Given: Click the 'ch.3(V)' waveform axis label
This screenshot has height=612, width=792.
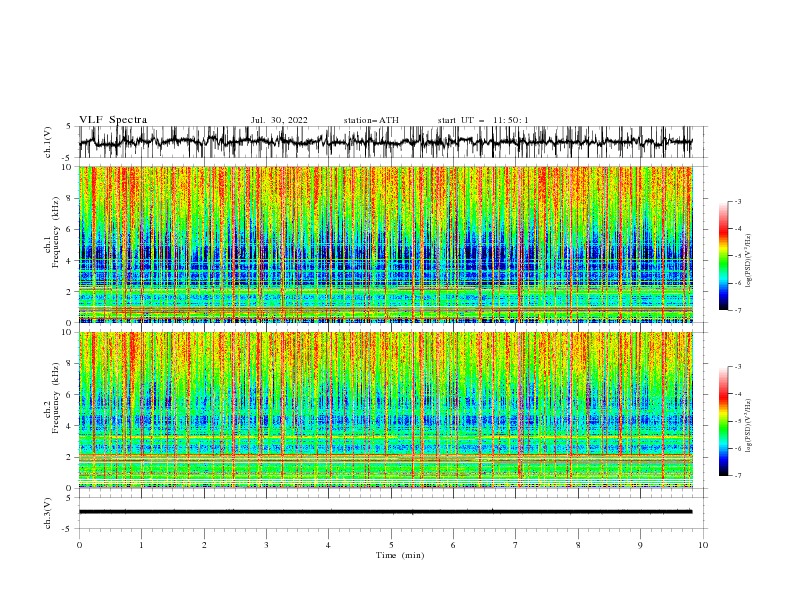Looking at the screenshot, I should (x=48, y=513).
